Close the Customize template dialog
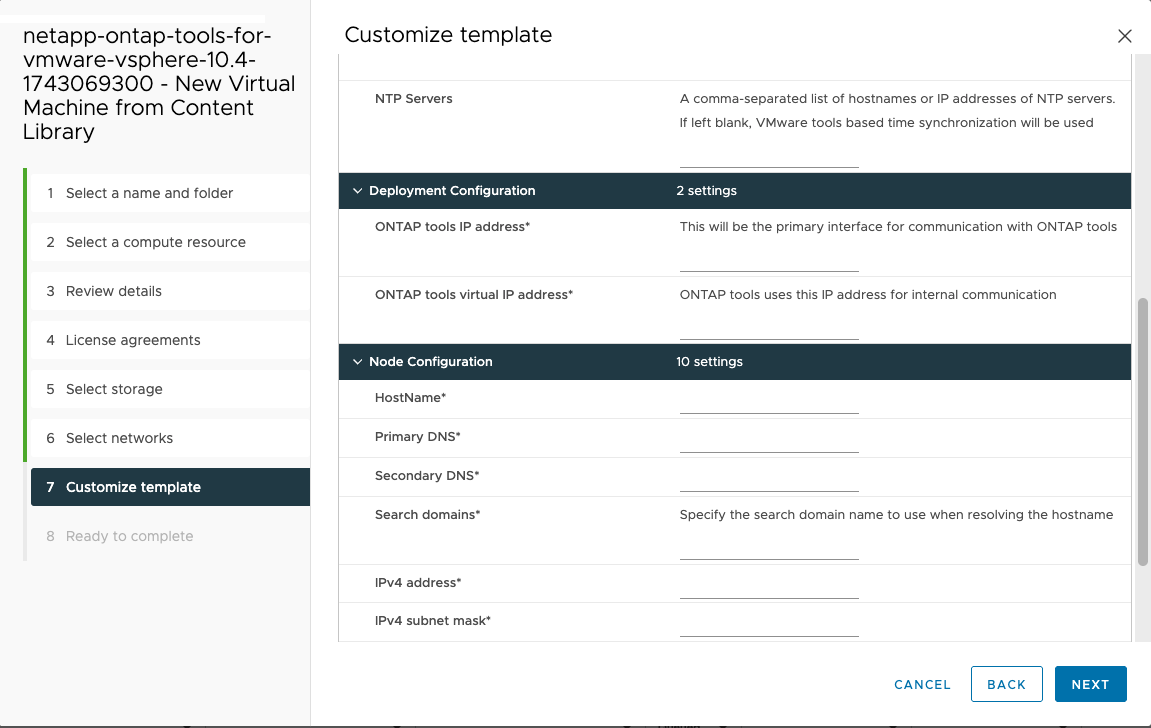 [x=1125, y=36]
